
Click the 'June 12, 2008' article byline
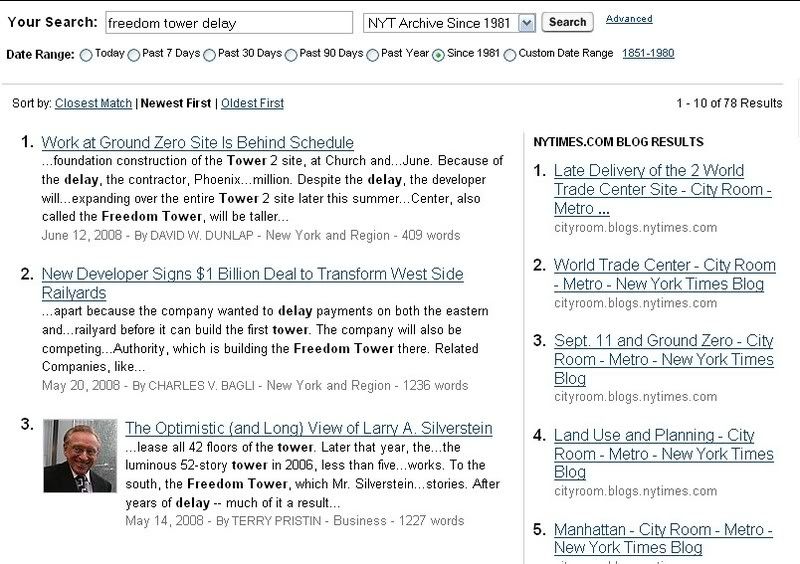pos(251,235)
